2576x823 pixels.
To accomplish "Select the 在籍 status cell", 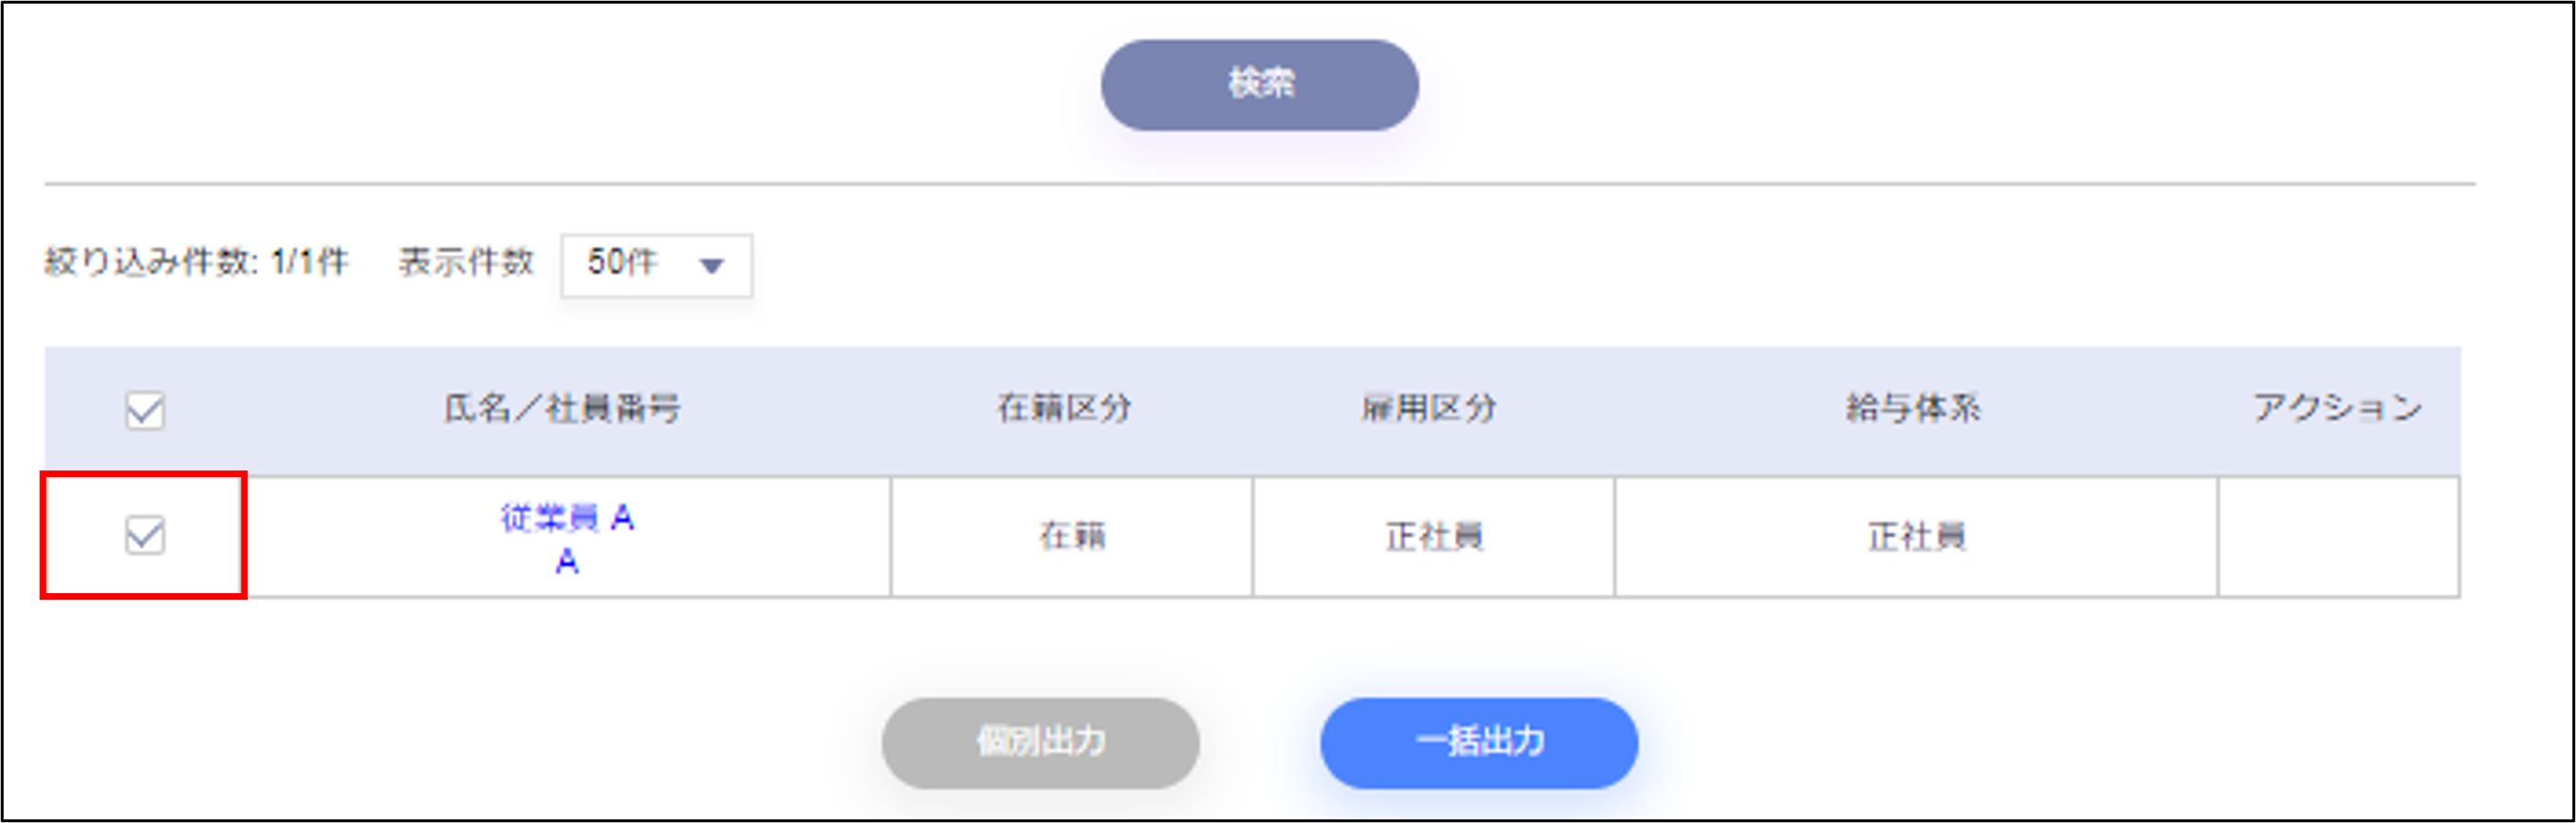I will coord(1071,537).
